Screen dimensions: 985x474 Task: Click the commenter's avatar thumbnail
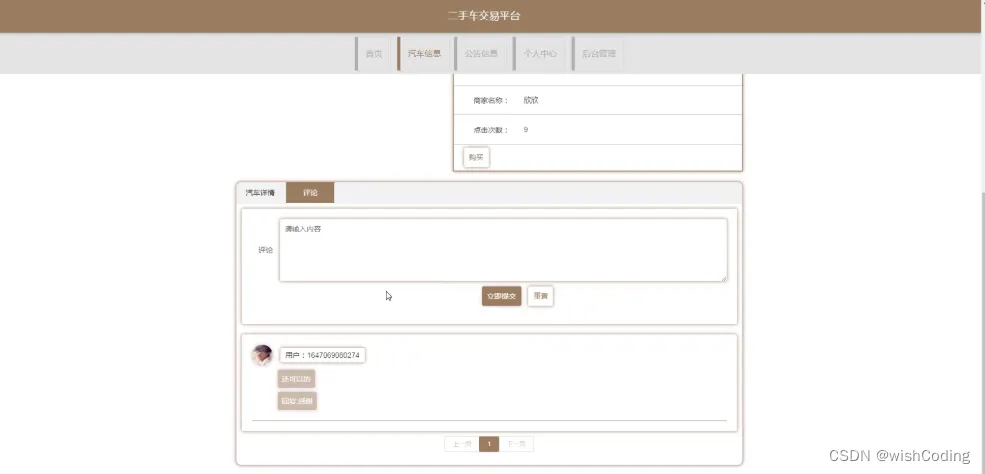pyautogui.click(x=262, y=355)
